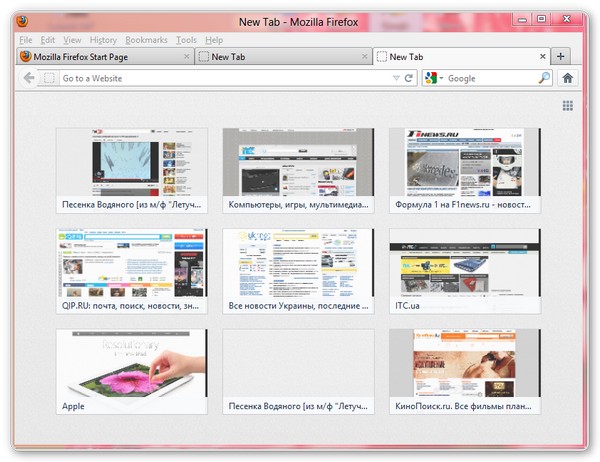This screenshot has width=600, height=462.
Task: Switch to Mozilla Firefox Start Page tab
Action: 100,57
